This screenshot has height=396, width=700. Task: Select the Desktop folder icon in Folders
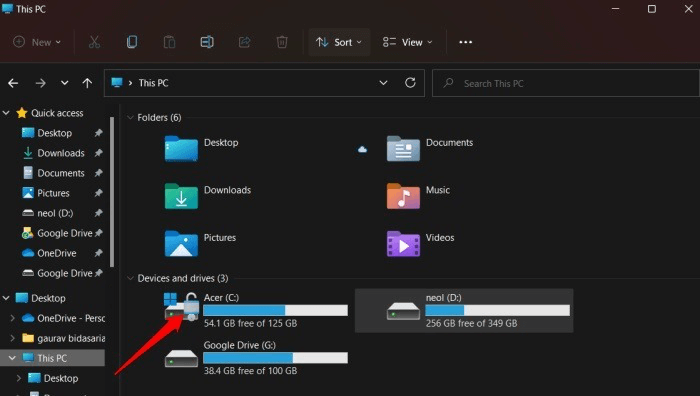[181, 148]
